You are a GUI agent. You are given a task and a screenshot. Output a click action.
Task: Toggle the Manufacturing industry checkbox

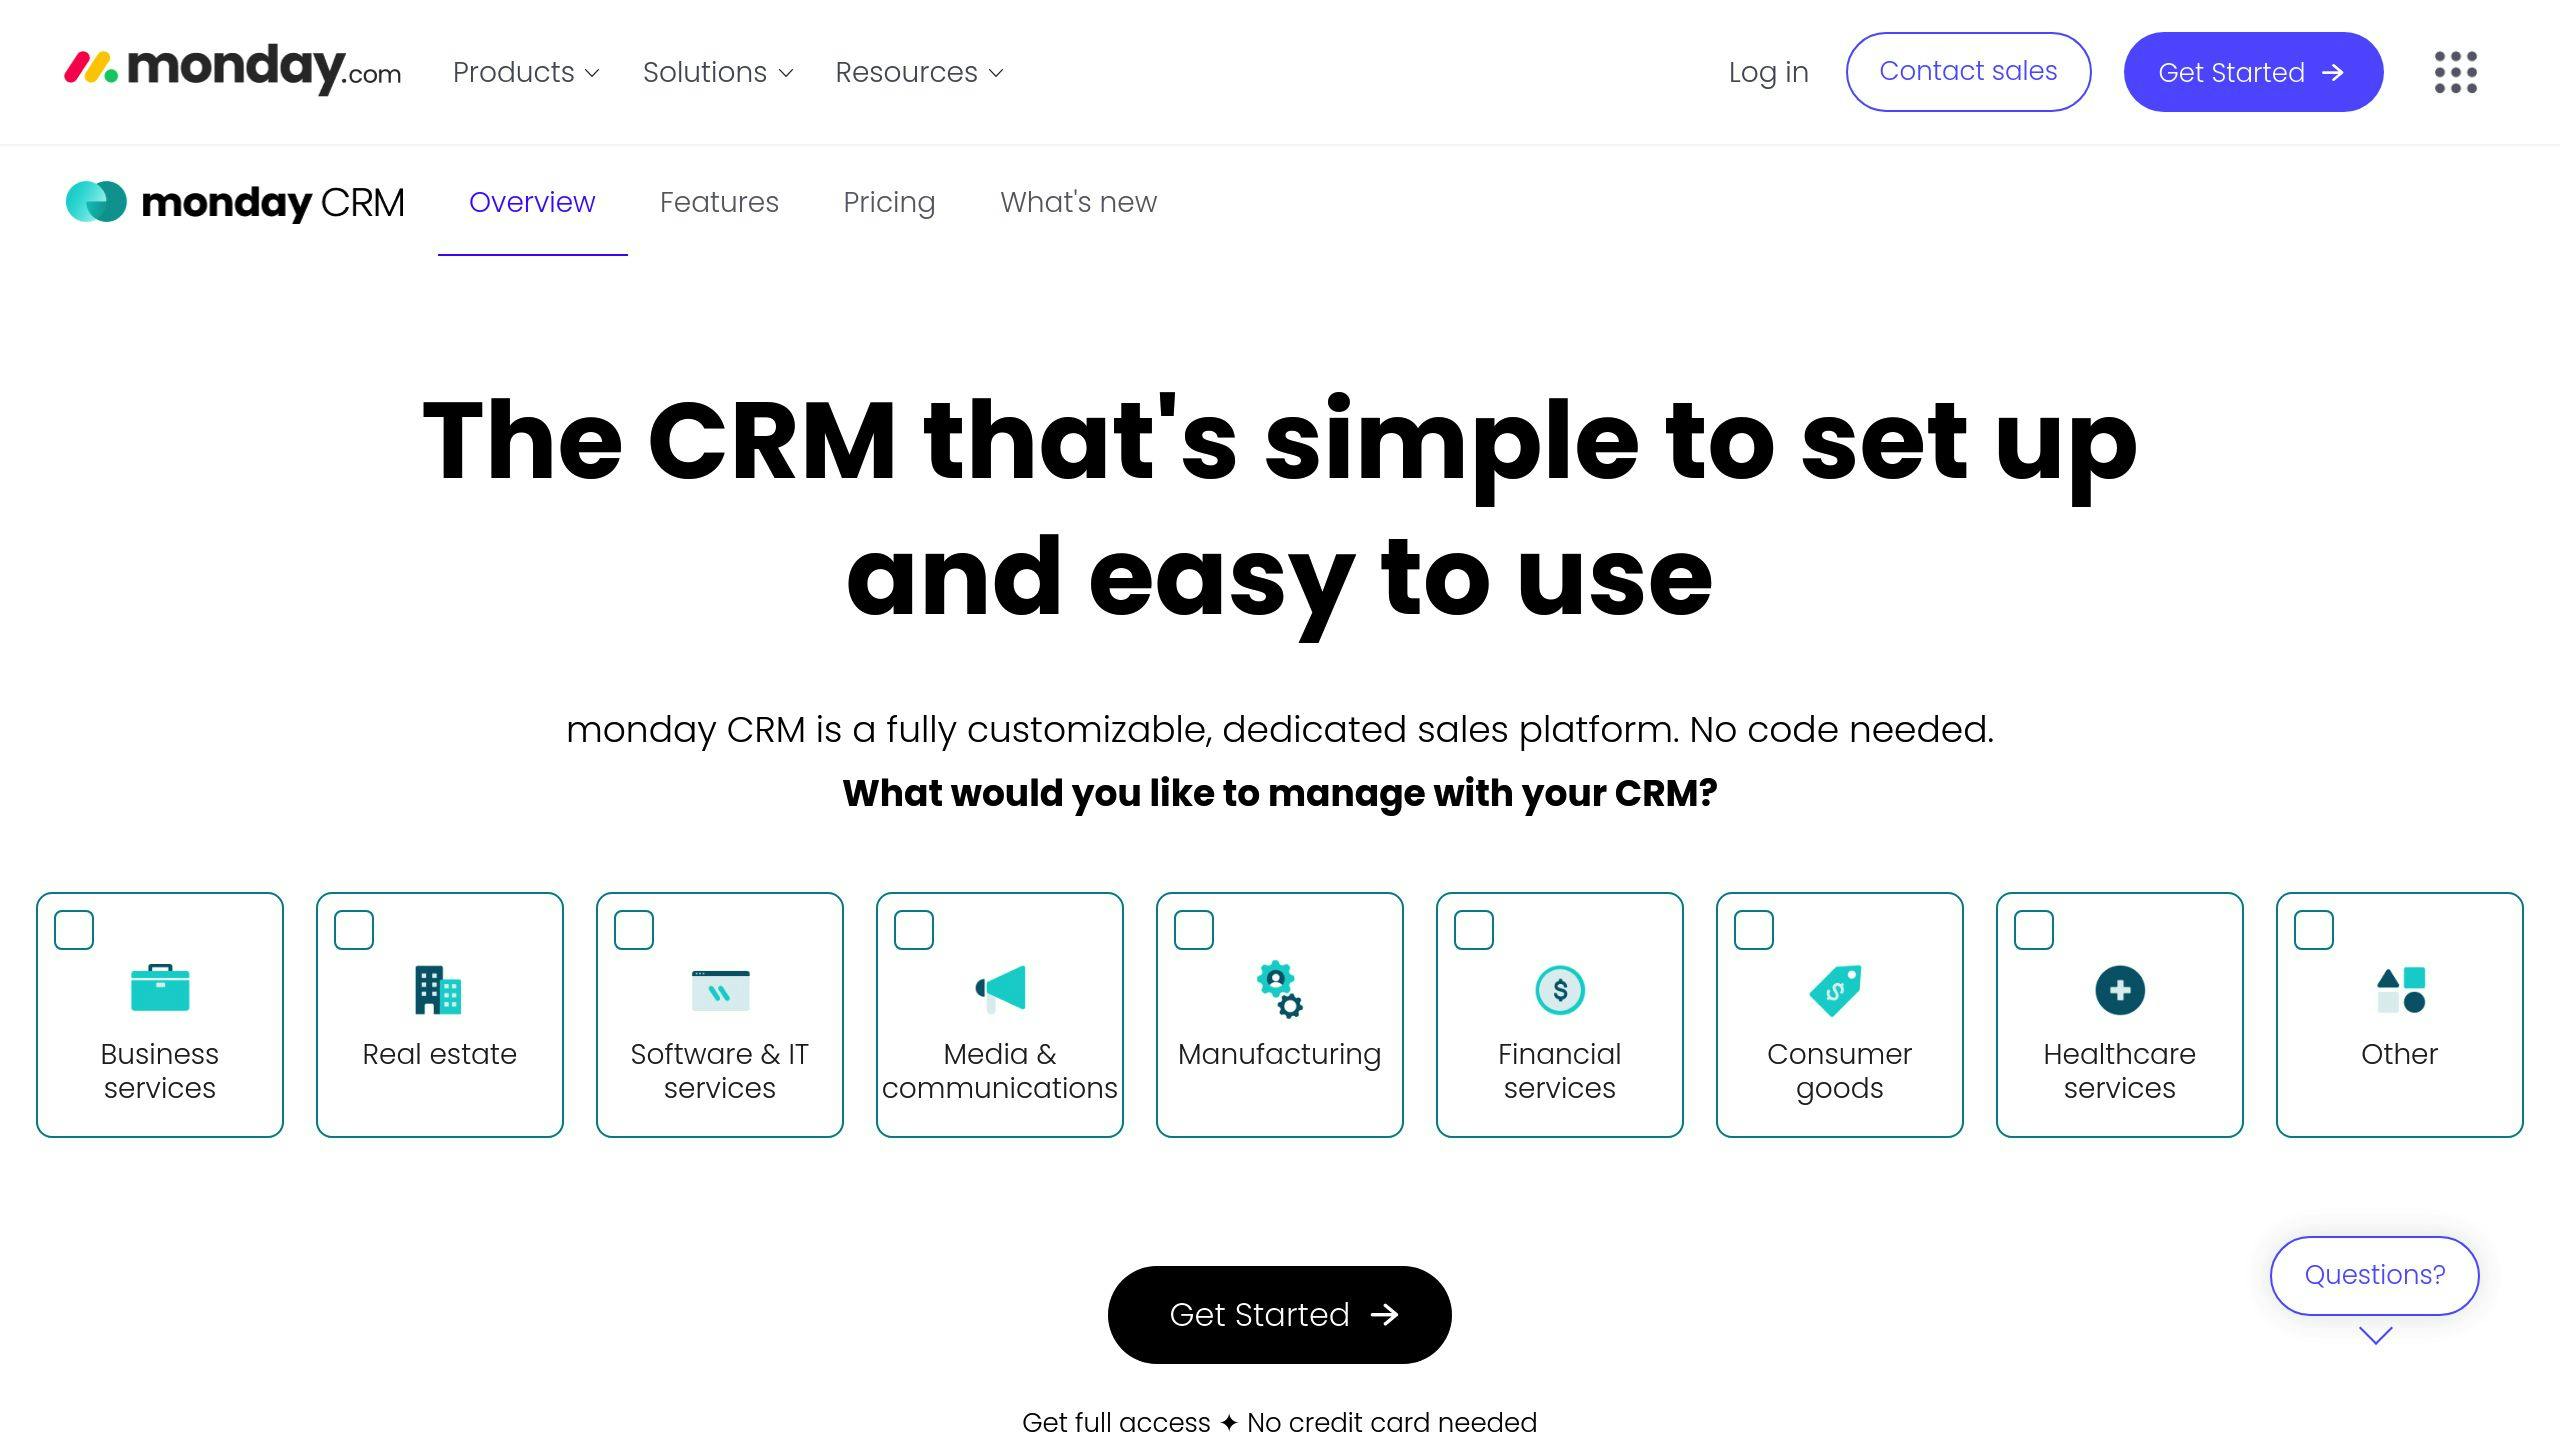(x=1192, y=928)
